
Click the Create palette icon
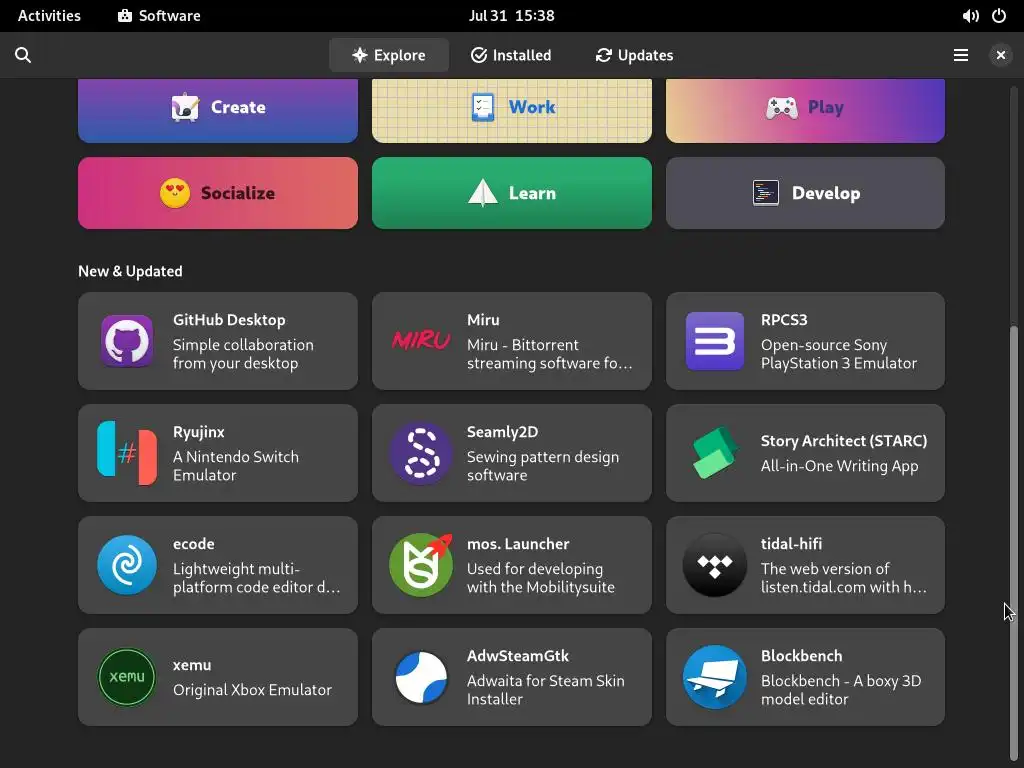[x=185, y=107]
